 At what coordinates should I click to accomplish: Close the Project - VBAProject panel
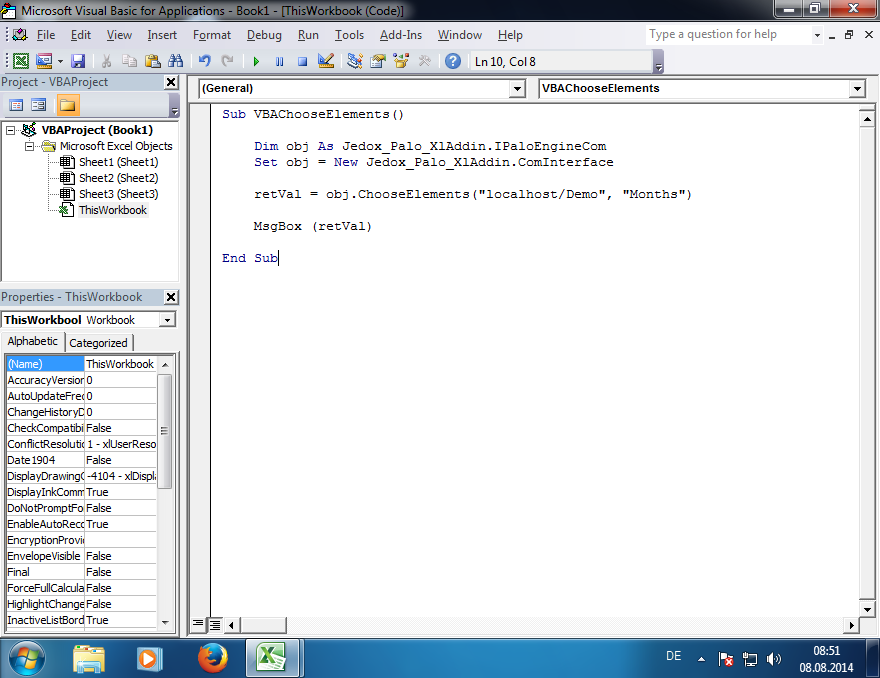click(171, 83)
